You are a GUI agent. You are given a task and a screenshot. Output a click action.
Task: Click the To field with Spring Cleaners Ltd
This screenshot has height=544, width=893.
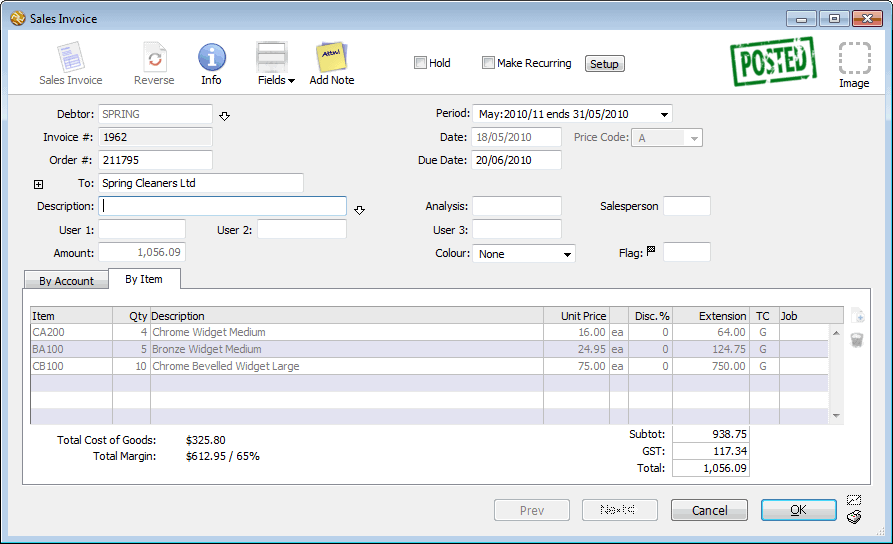click(x=201, y=183)
